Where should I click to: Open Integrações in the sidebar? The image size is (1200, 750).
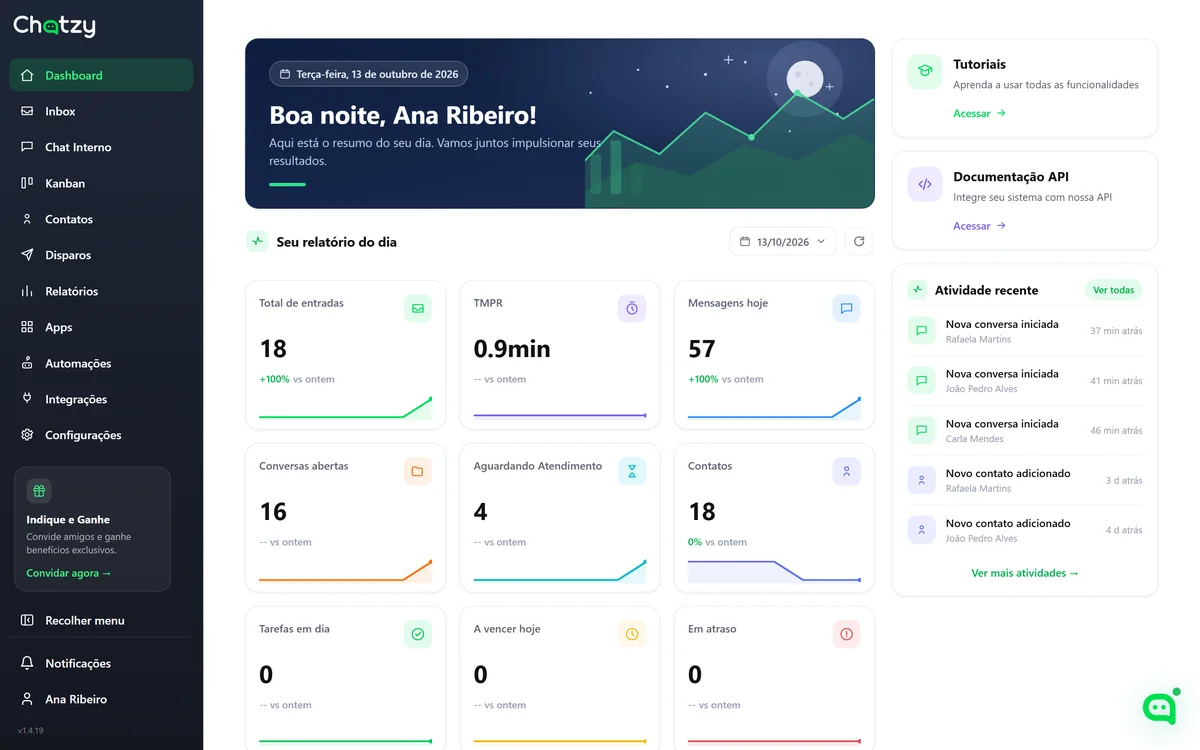coord(101,400)
